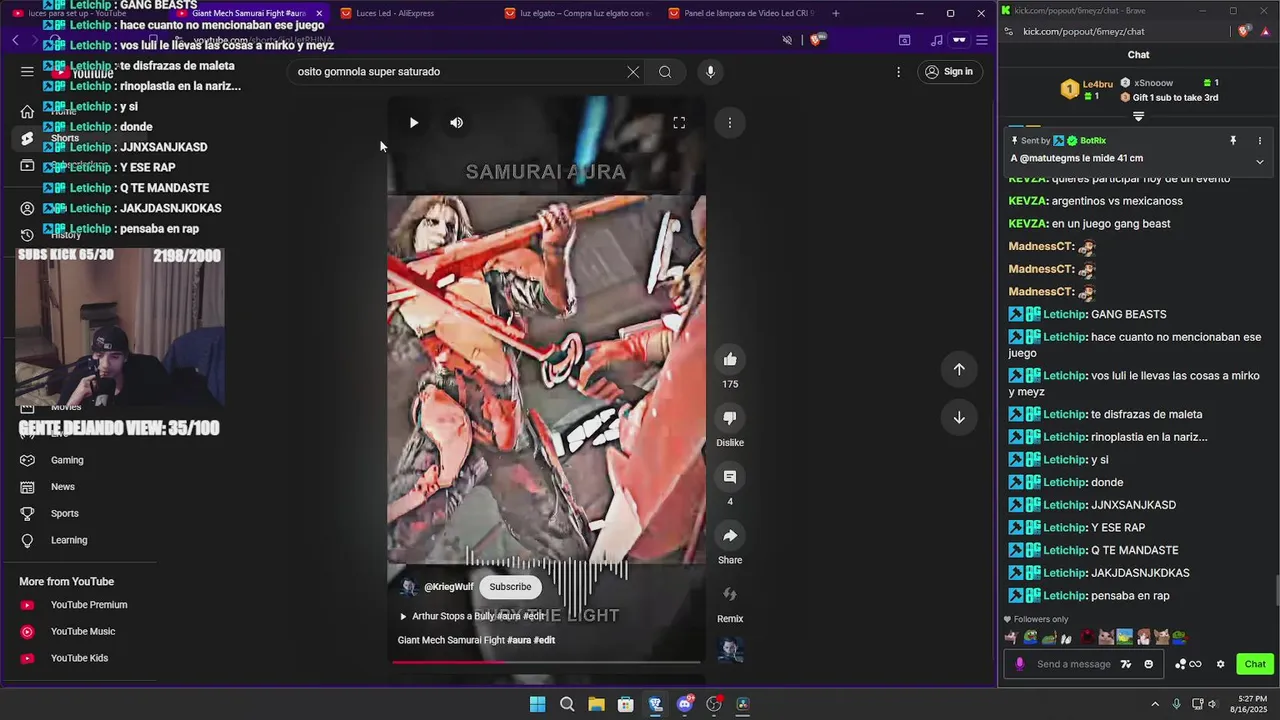Open Sports in YouTube sidebar

64,514
